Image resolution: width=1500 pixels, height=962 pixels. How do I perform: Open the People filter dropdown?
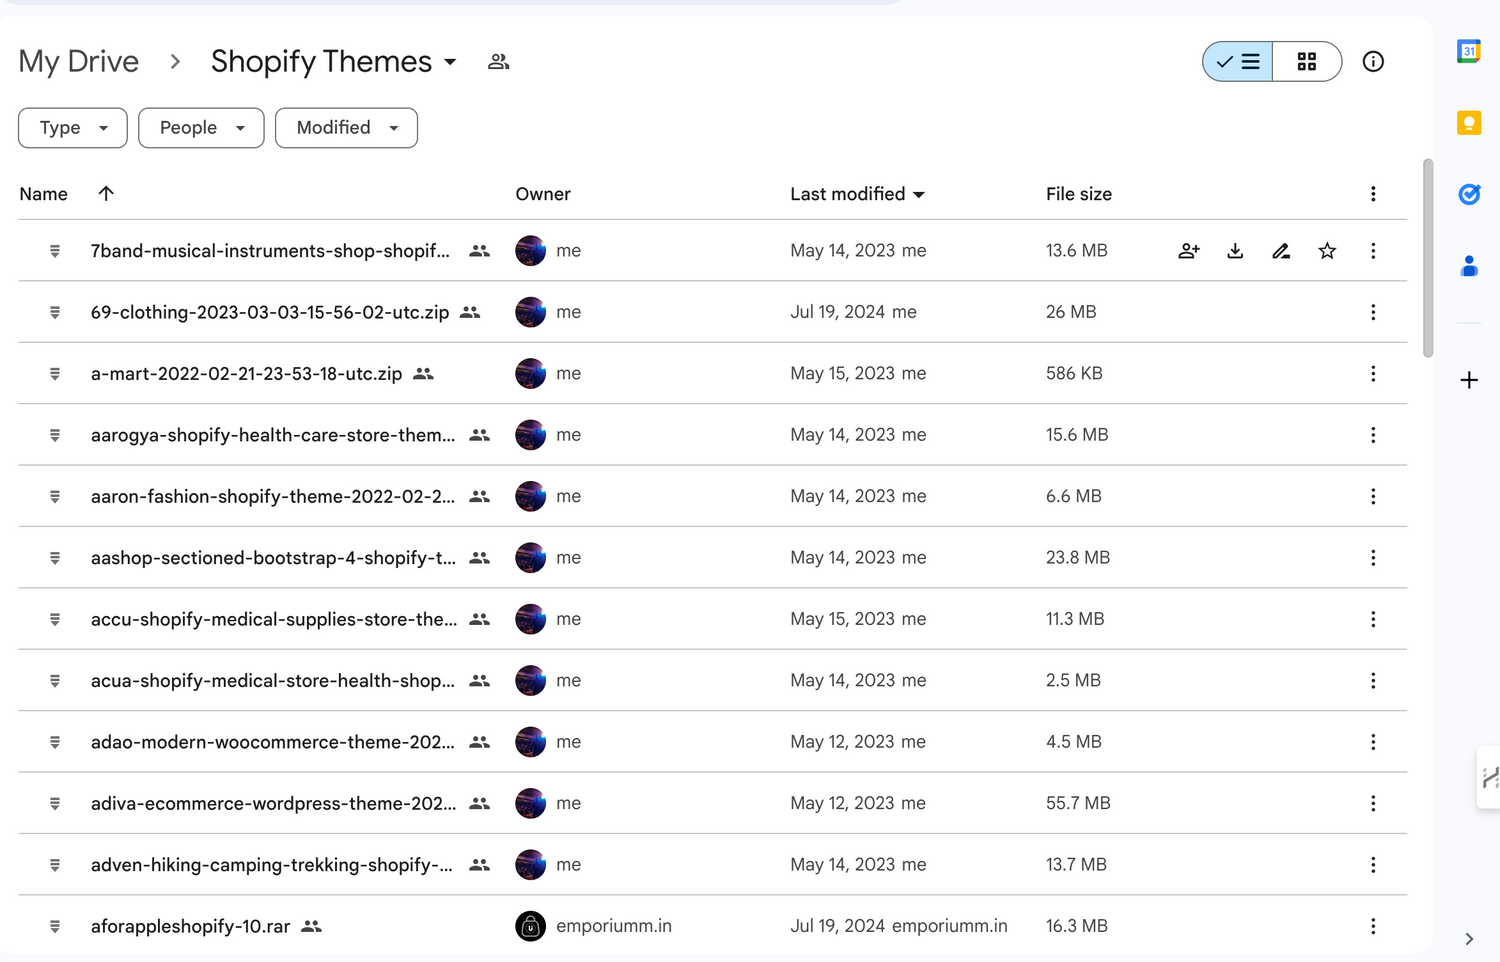(x=201, y=128)
